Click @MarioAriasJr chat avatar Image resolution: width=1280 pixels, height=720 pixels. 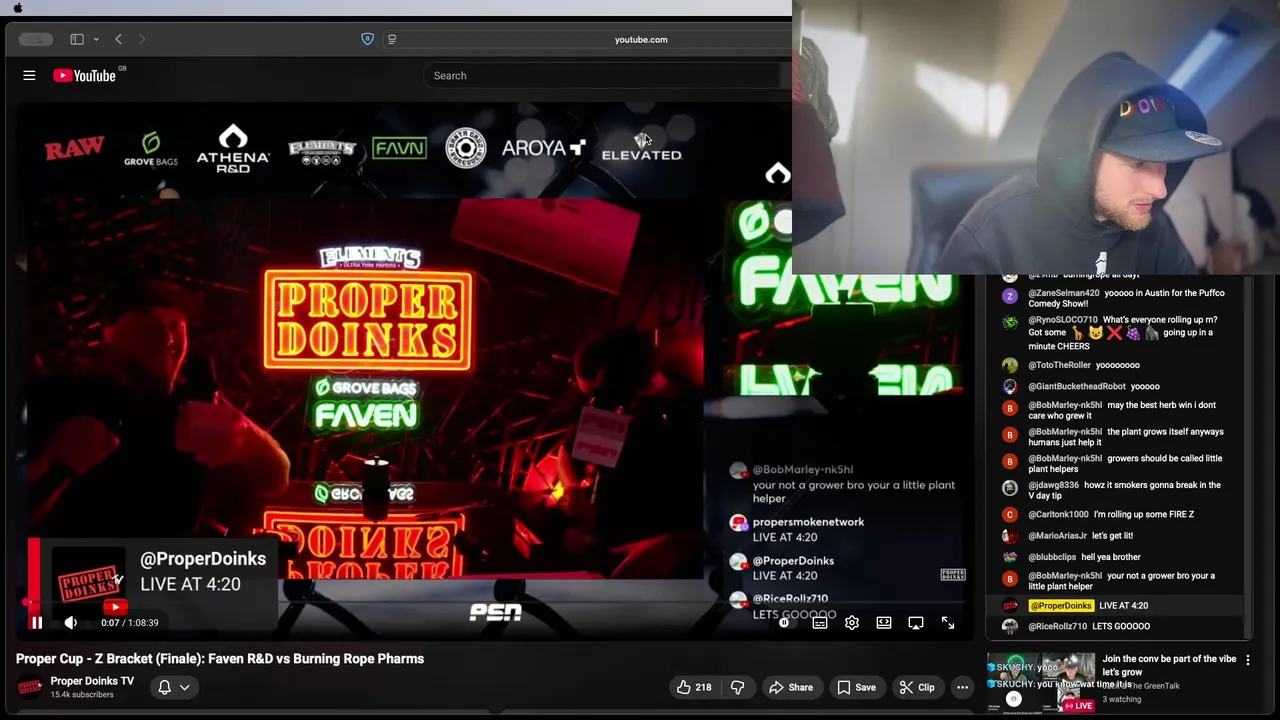coord(1010,536)
